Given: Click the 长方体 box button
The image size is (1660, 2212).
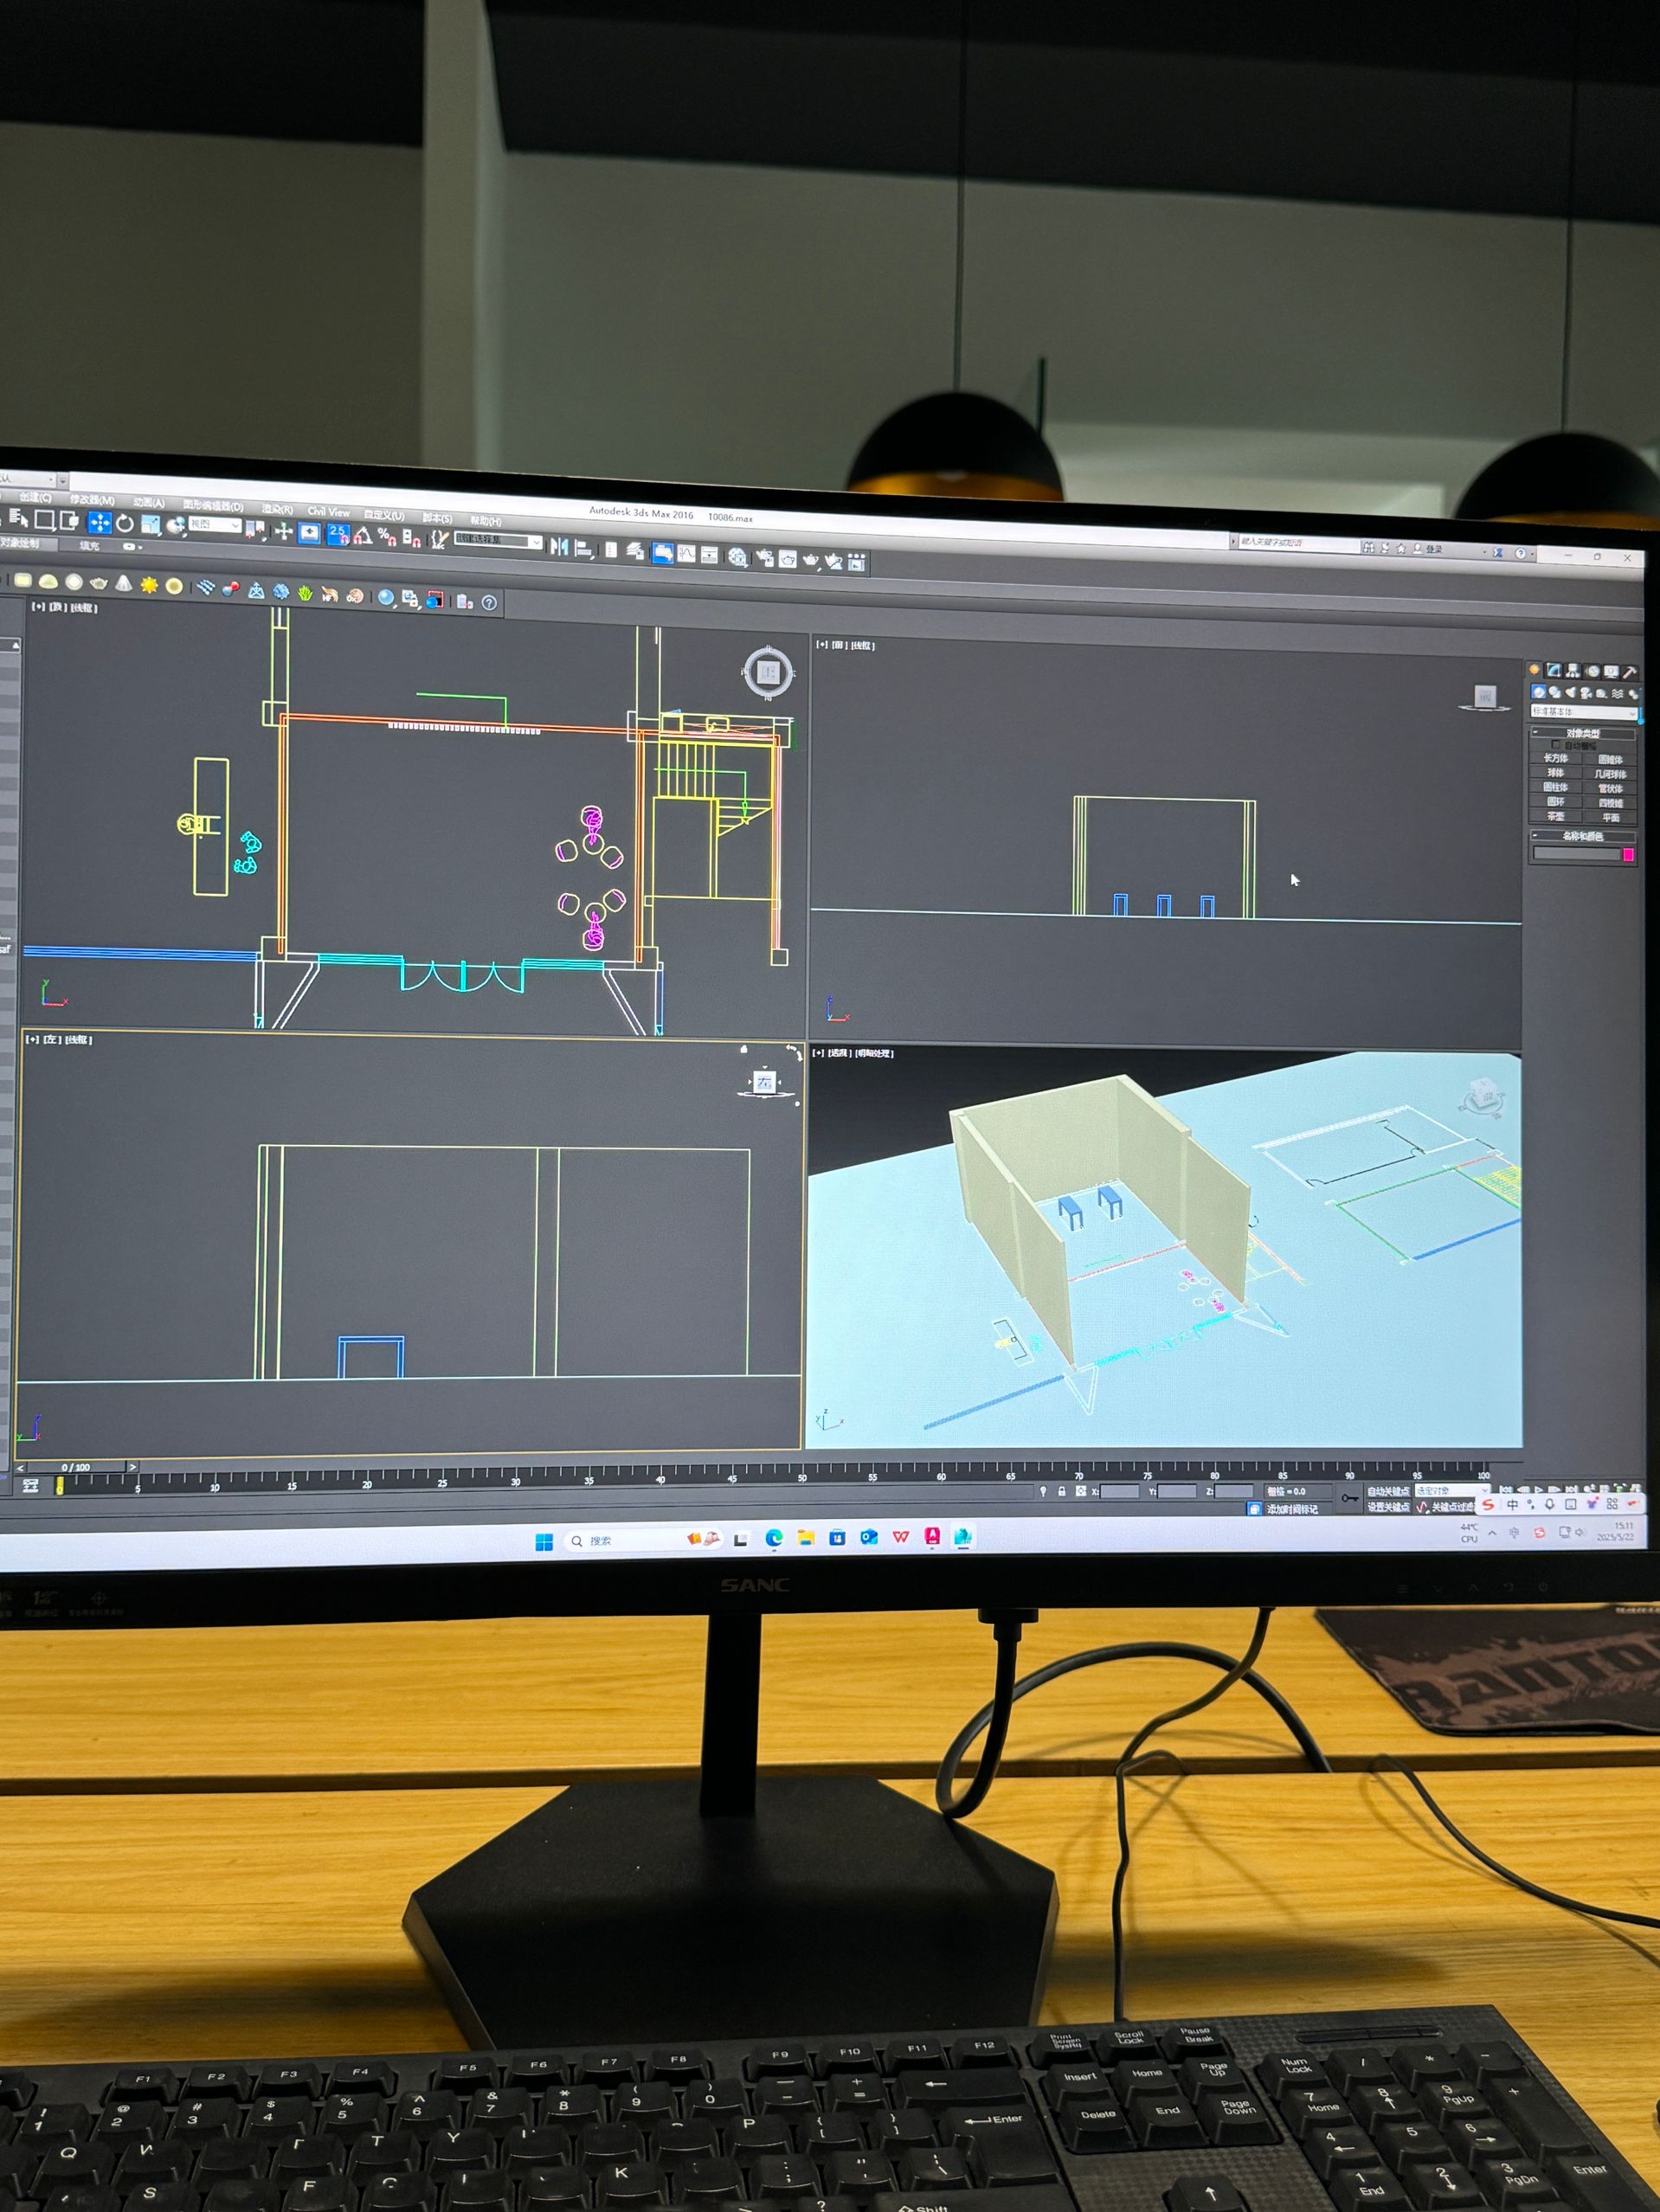Looking at the screenshot, I should (x=1555, y=759).
